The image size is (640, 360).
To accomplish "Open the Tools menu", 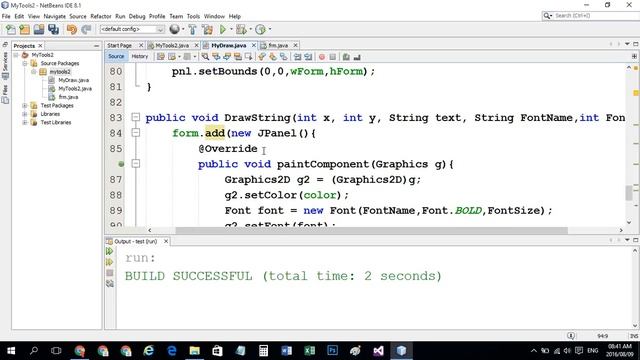I will pyautogui.click(x=193, y=16).
